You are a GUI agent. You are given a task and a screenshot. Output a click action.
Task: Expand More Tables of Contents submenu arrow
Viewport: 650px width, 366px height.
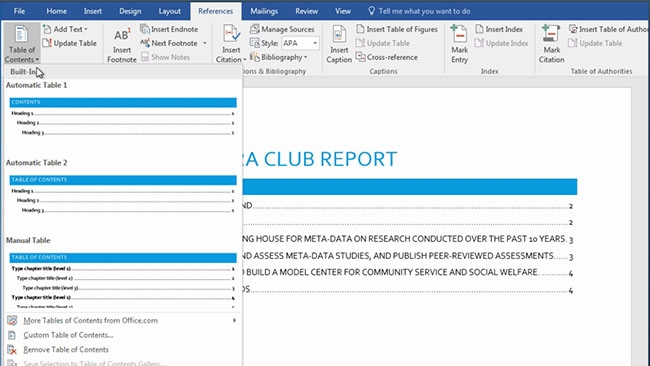point(234,320)
